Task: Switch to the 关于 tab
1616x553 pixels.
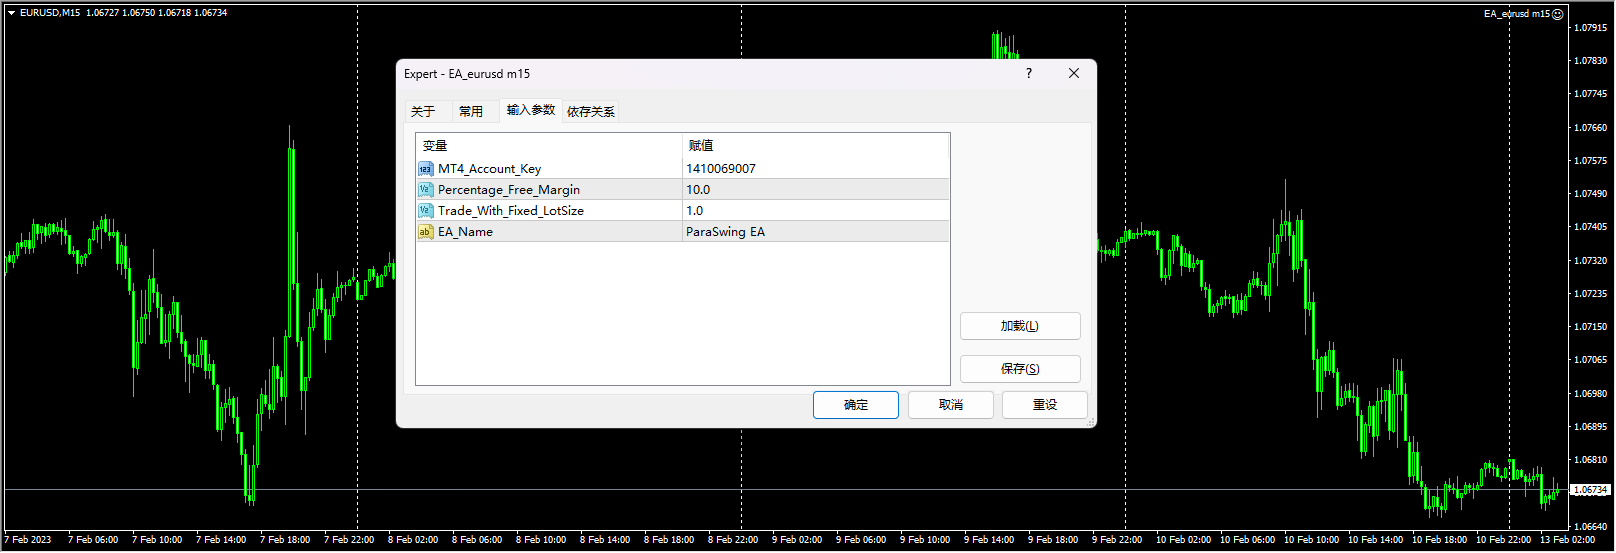Action: pyautogui.click(x=423, y=111)
